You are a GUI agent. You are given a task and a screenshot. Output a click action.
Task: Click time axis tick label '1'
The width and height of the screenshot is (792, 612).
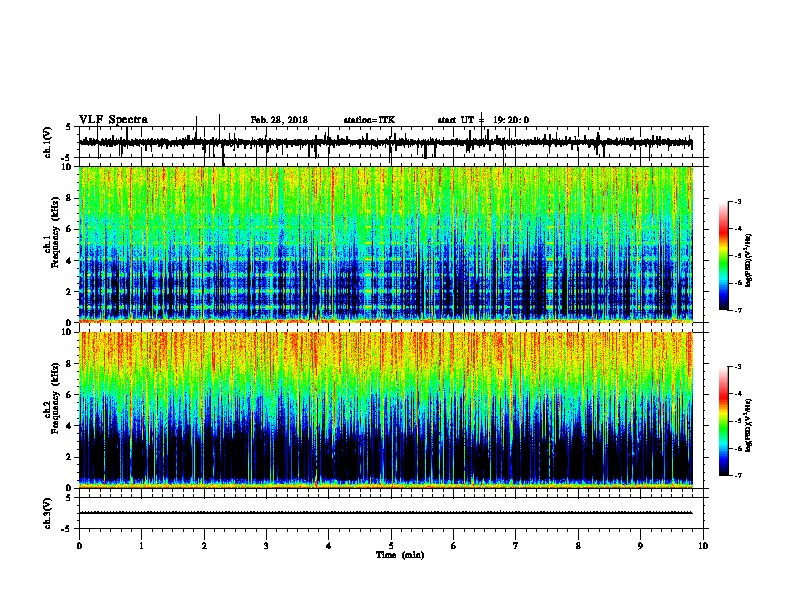click(x=141, y=546)
